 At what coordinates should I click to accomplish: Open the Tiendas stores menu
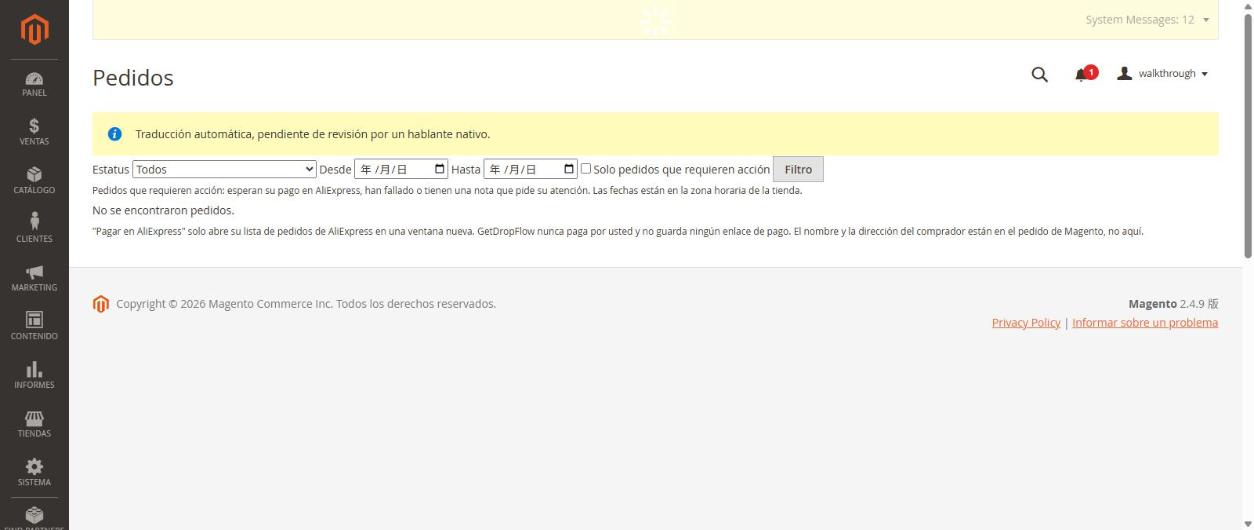point(34,423)
